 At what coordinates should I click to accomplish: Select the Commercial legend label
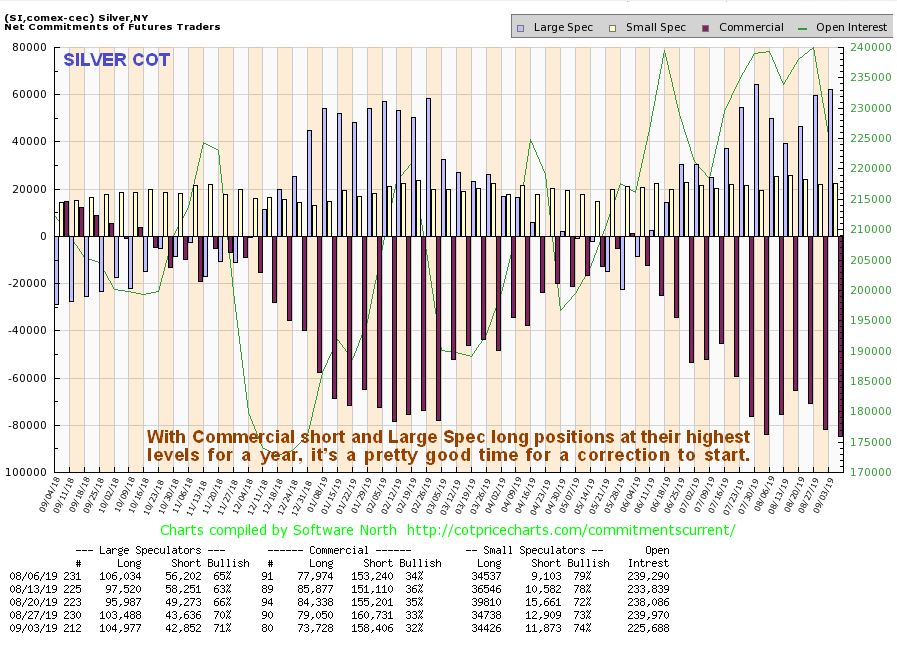[x=751, y=27]
